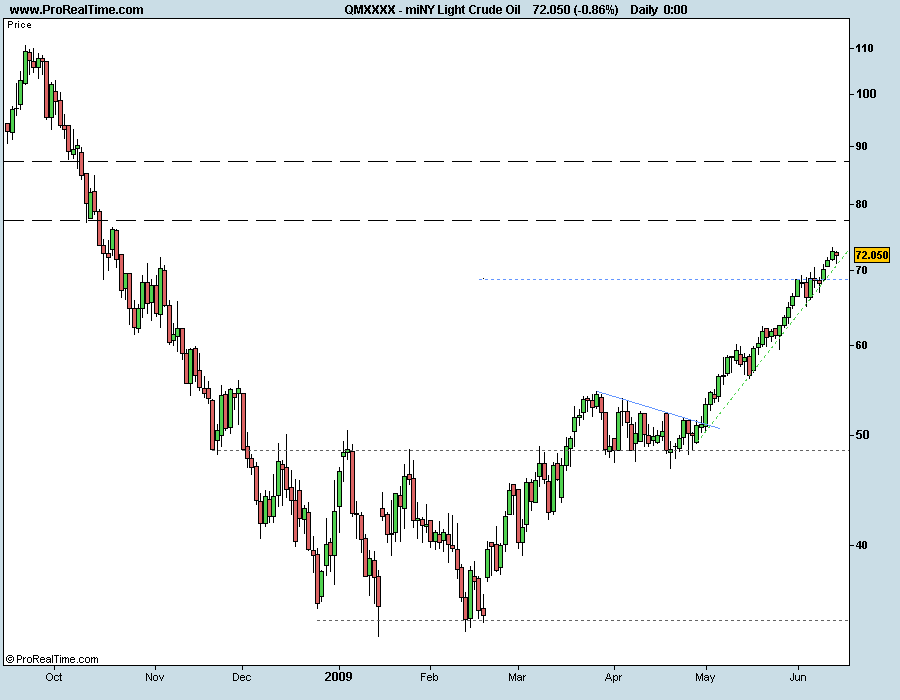Viewport: 900px width, 700px height.
Task: Click the '0:00' time label in header
Action: (x=675, y=10)
